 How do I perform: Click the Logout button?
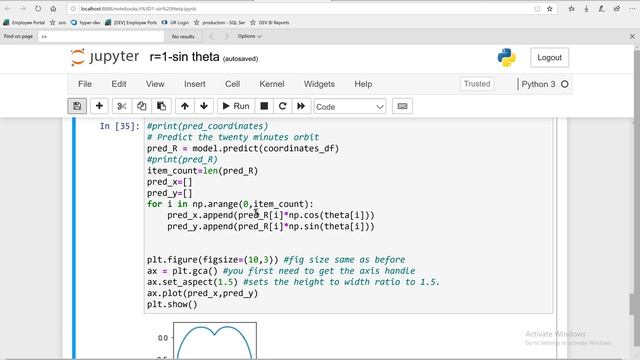(x=549, y=58)
